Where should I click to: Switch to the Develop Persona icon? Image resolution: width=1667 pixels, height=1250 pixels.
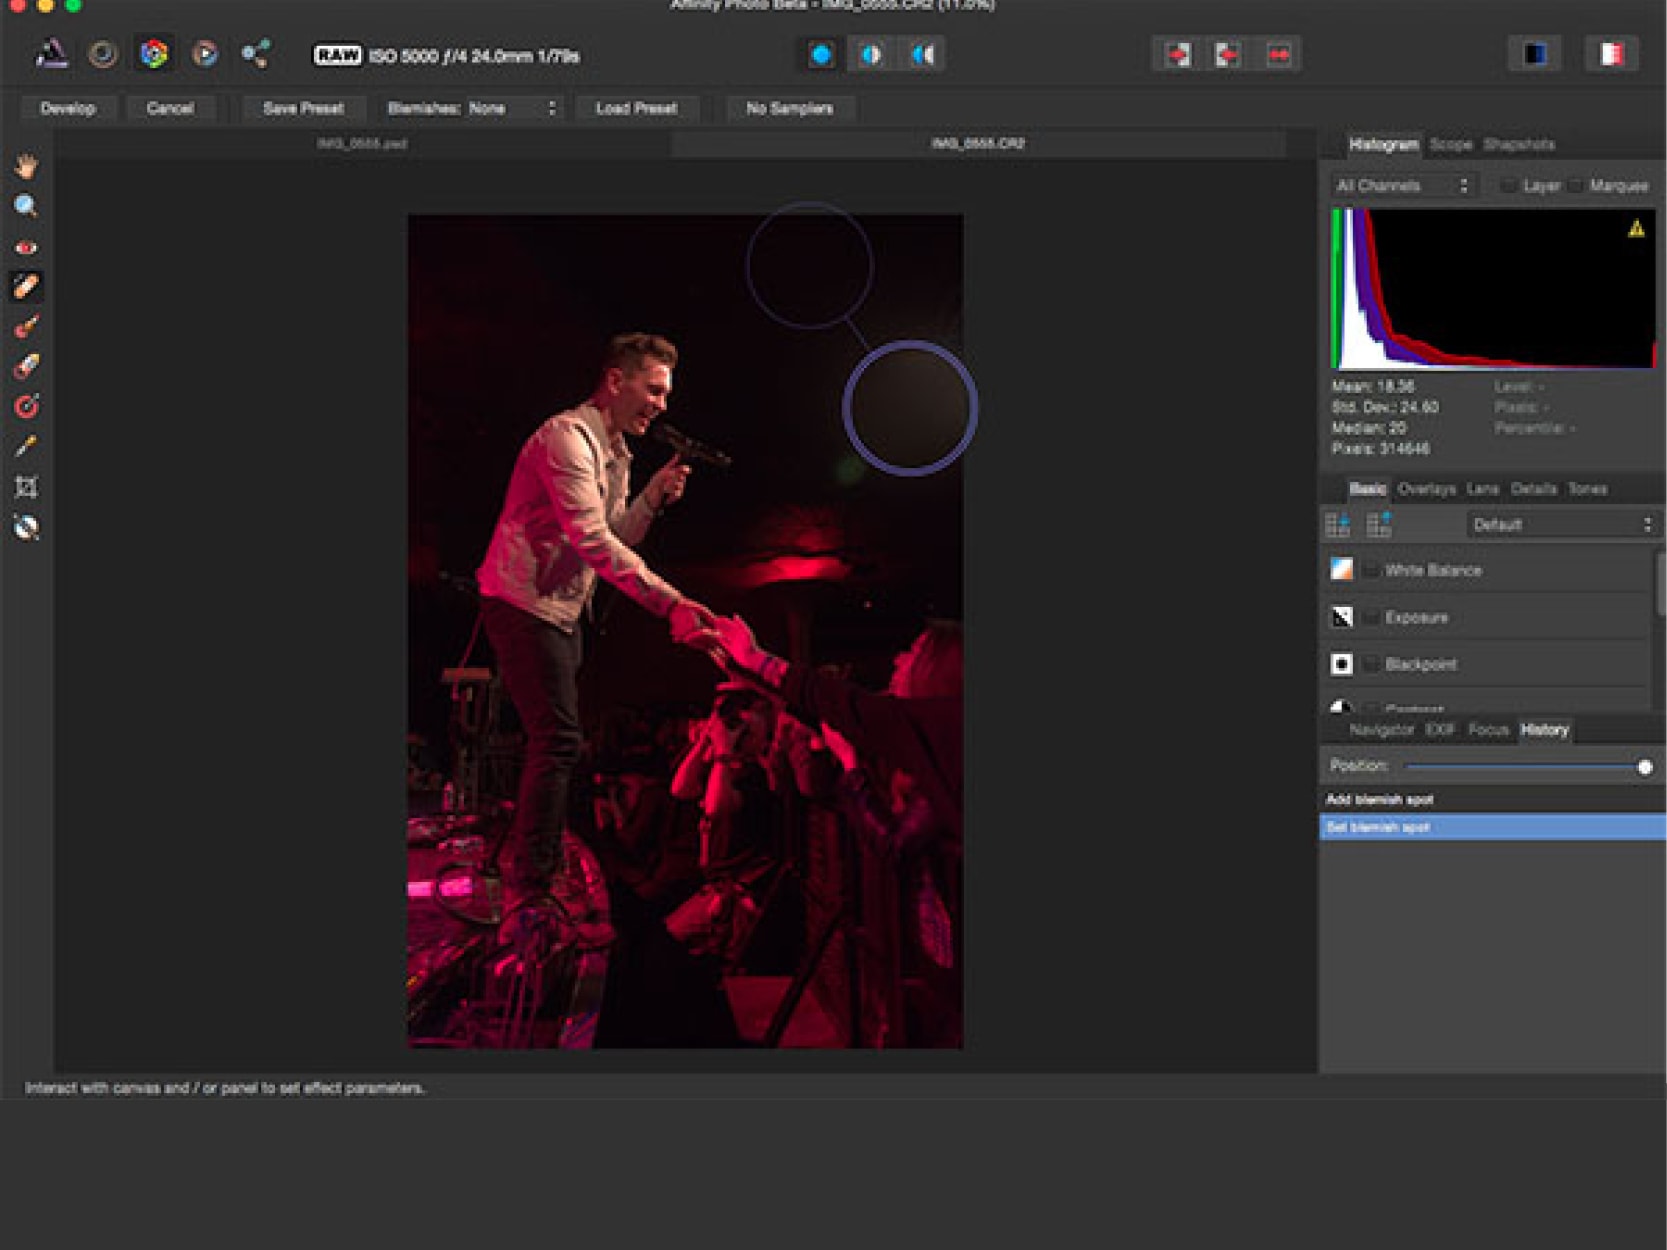[x=153, y=54]
